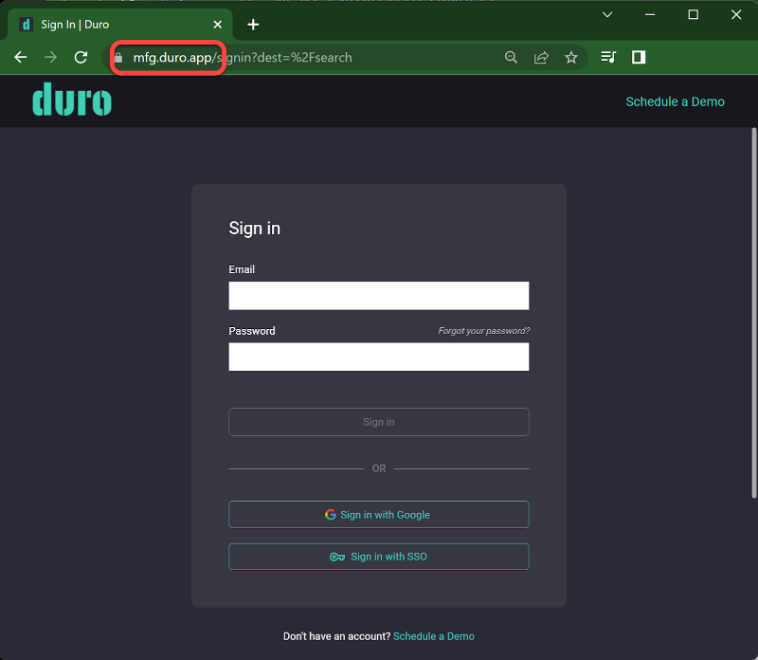Click the duro logo in header
Image resolution: width=758 pixels, height=660 pixels.
coord(72,99)
